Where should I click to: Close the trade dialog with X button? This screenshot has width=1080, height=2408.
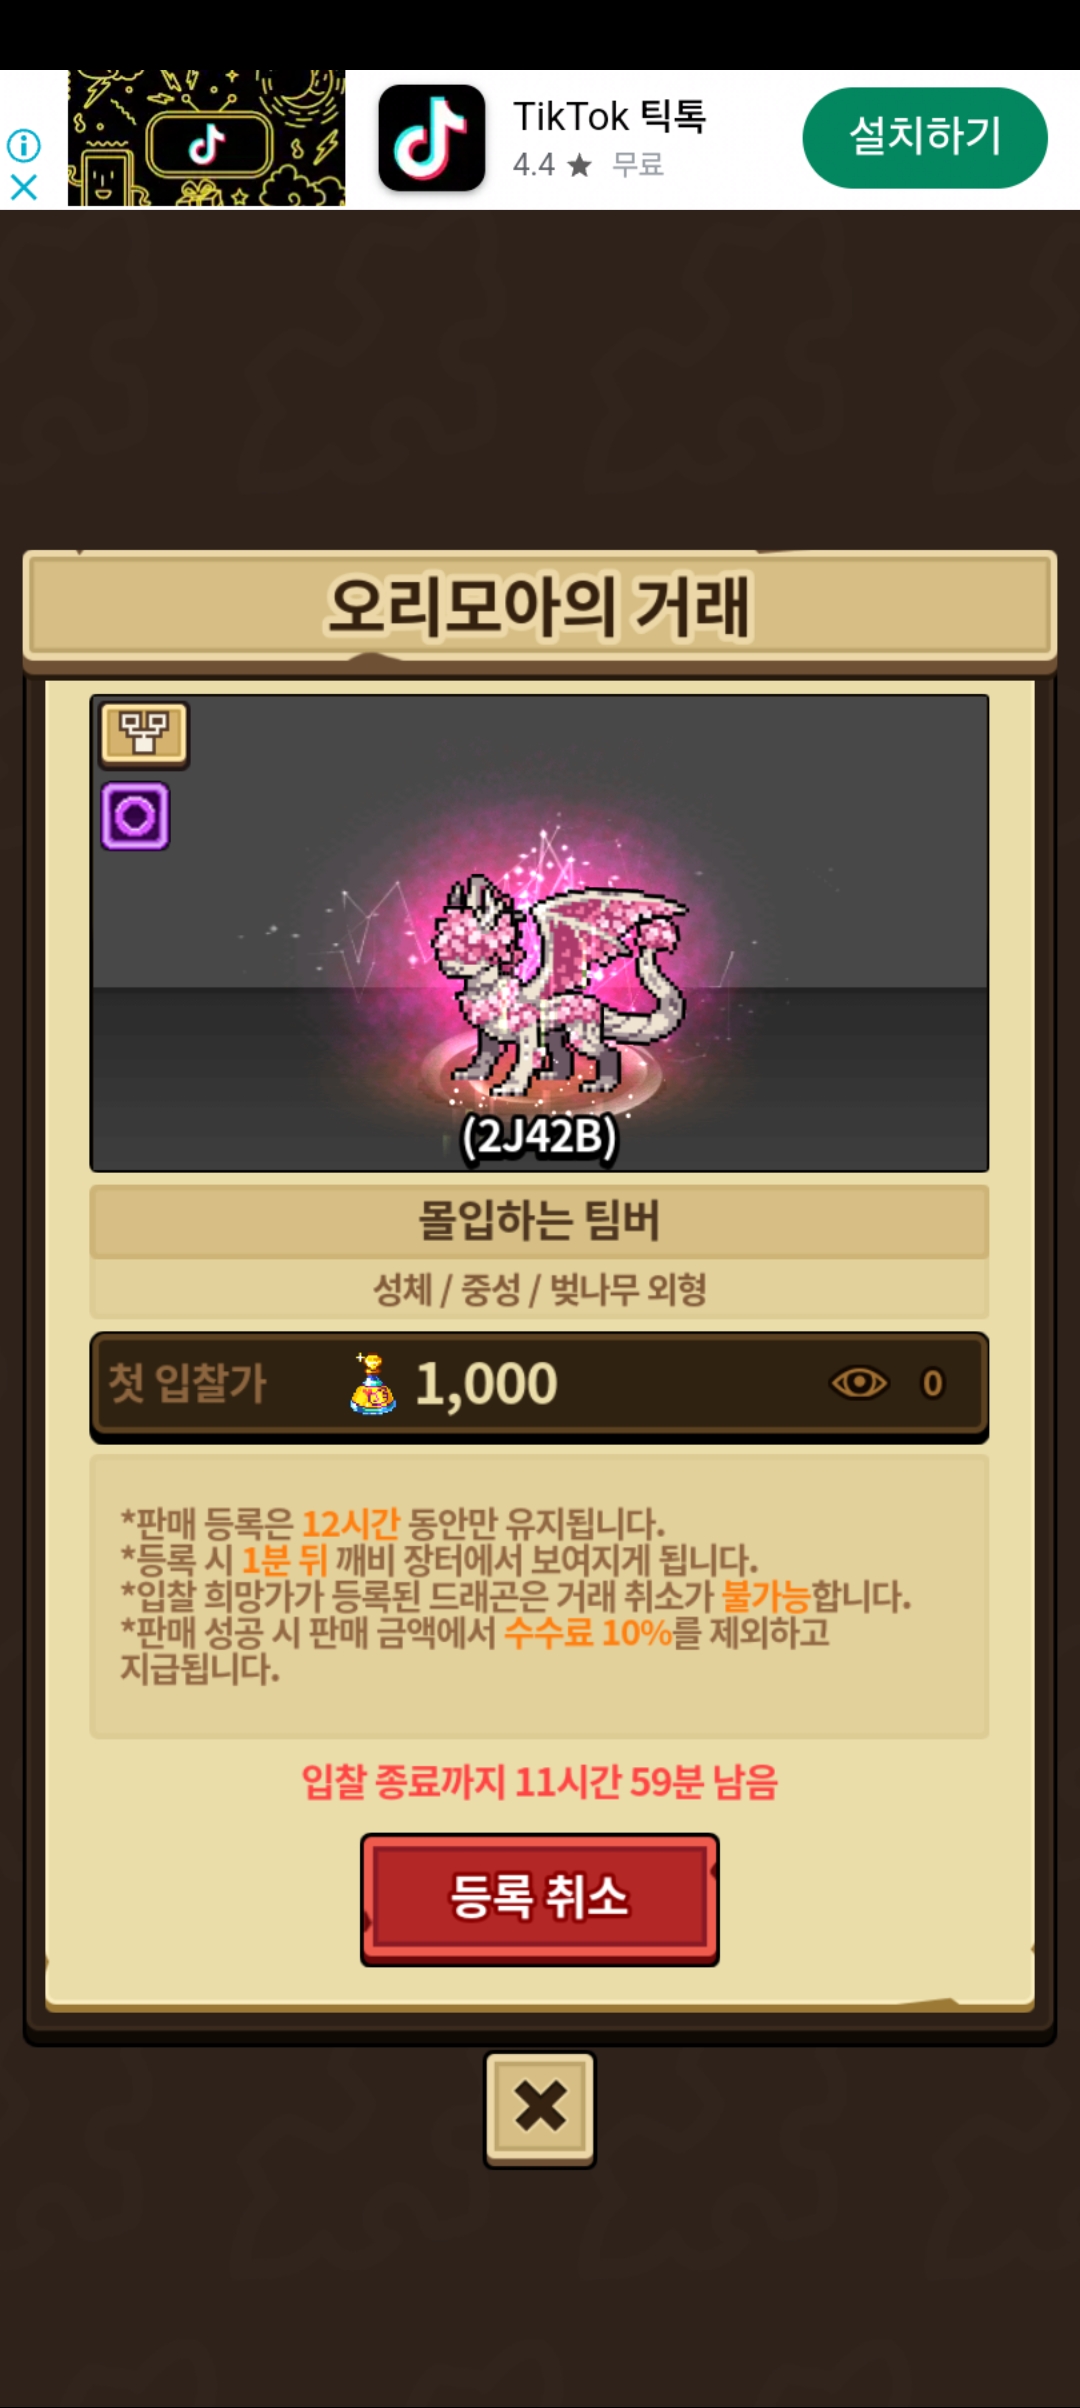(540, 2109)
